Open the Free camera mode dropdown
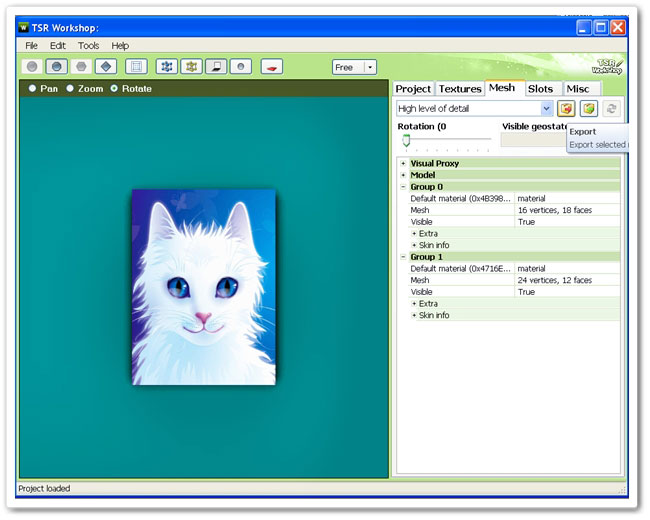Screen dimensions: 650x520 coord(370,67)
